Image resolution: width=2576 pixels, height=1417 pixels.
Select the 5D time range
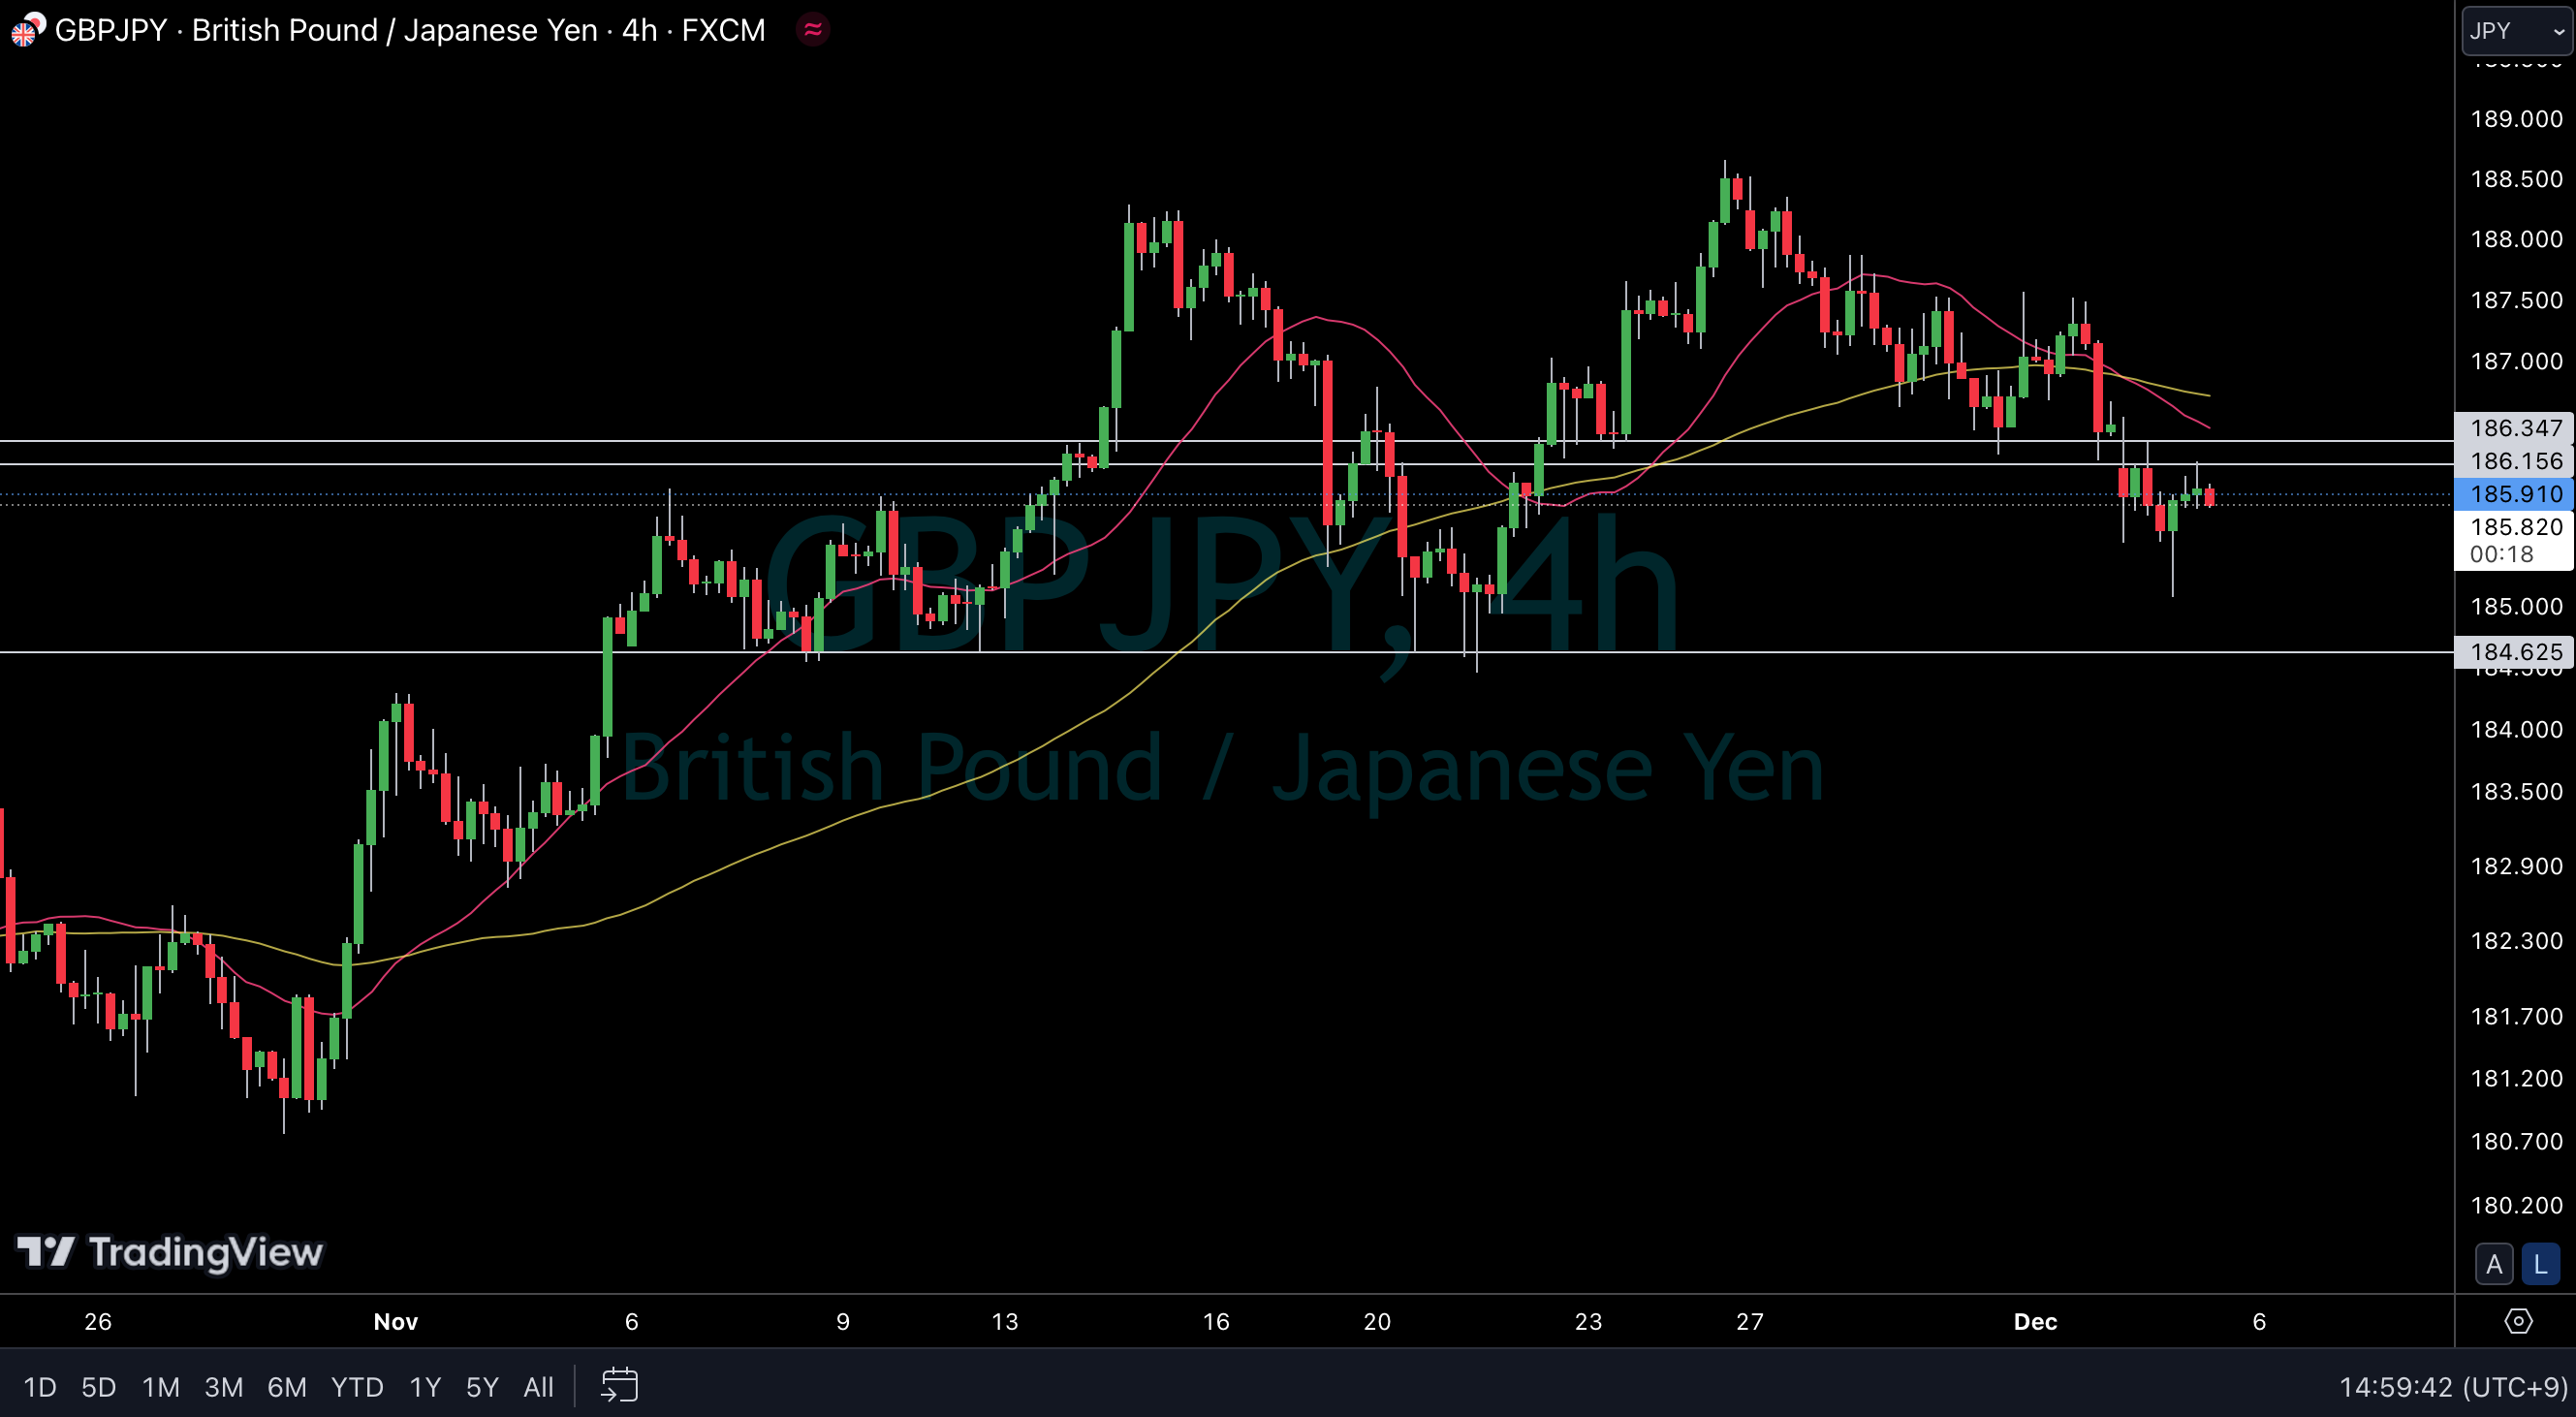(98, 1387)
